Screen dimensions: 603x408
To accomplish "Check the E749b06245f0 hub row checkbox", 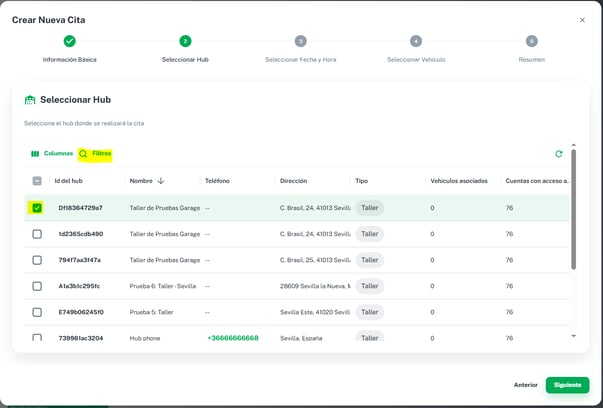I will tap(37, 312).
